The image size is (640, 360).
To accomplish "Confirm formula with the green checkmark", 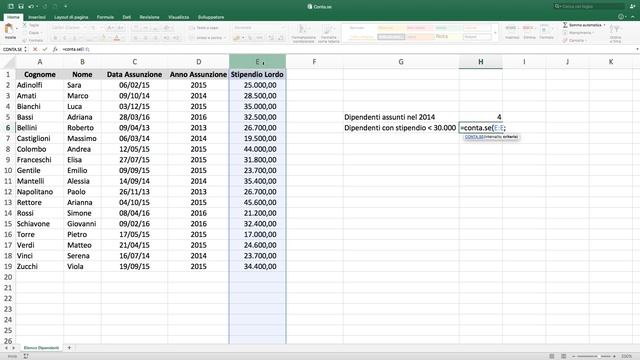I will [x=44, y=49].
